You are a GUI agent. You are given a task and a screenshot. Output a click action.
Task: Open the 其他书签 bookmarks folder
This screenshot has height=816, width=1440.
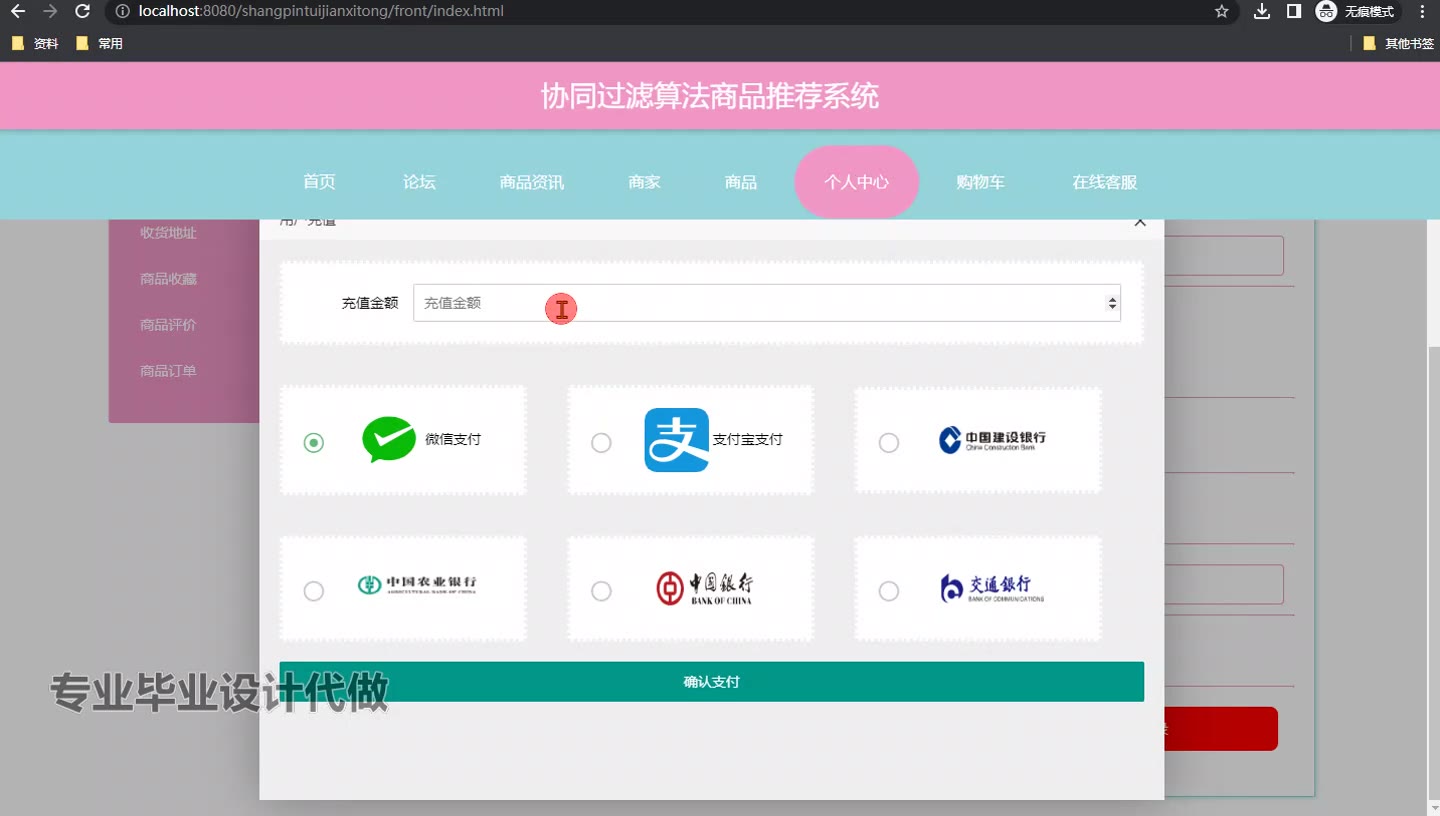pyautogui.click(x=1398, y=44)
